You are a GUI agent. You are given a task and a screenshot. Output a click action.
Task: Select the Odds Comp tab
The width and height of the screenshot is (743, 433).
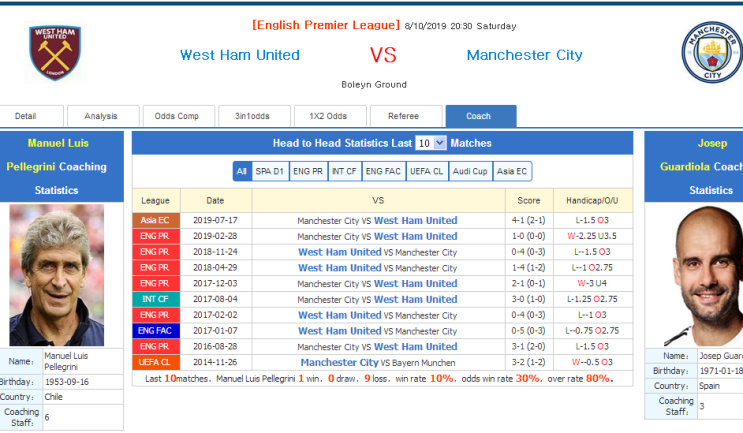click(179, 116)
